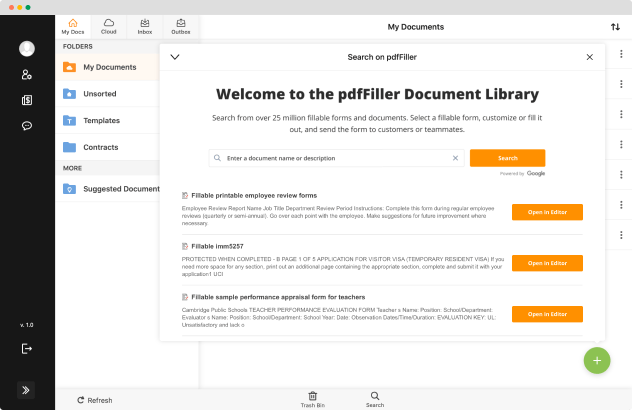
Task: Open team members settings icon
Action: [x=27, y=75]
